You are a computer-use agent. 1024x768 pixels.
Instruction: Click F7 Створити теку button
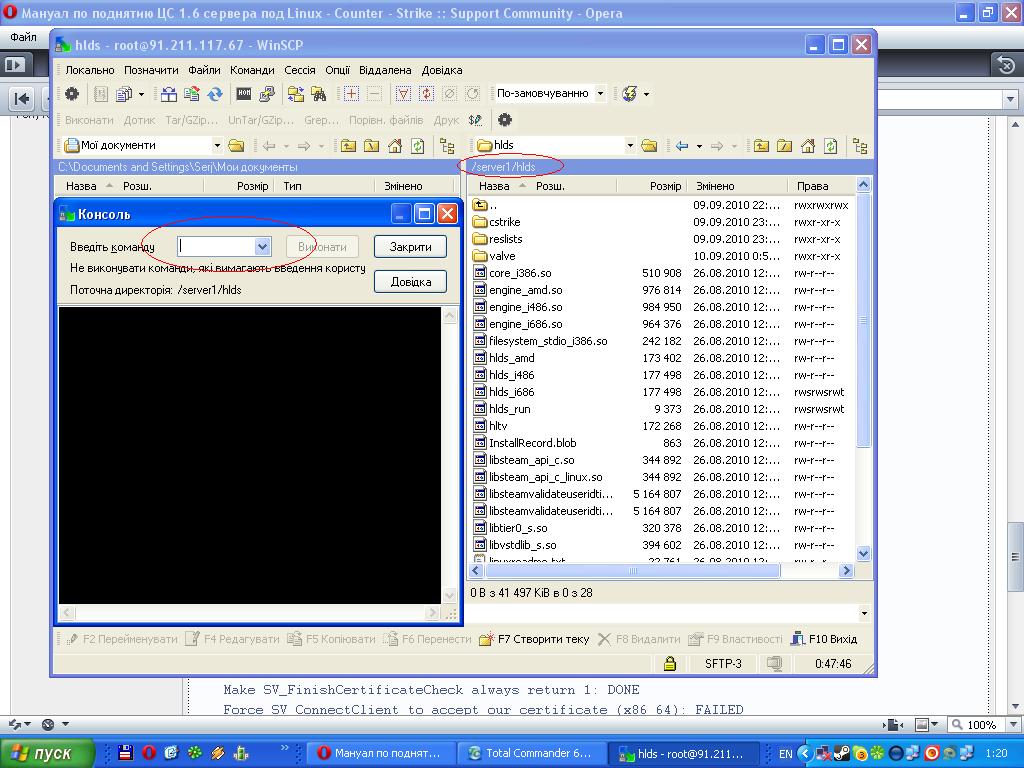pos(534,639)
